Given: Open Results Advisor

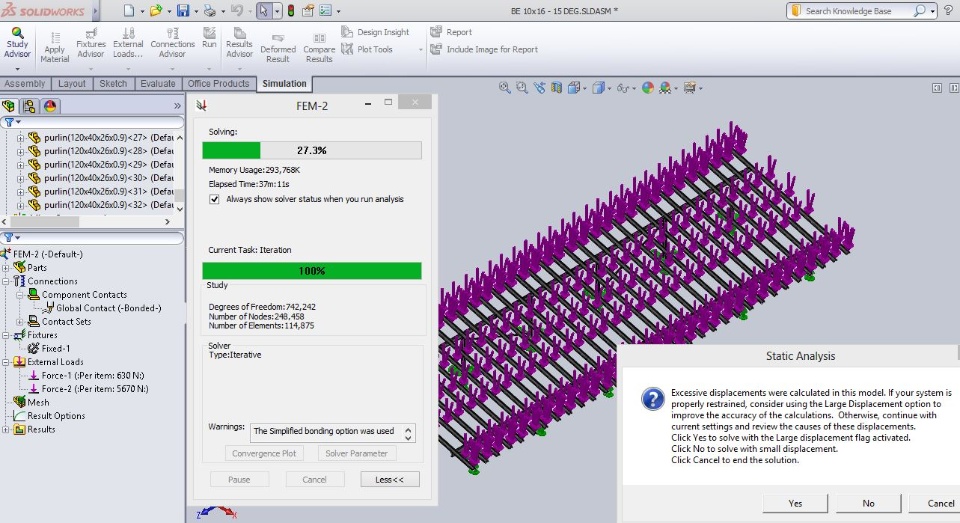Looking at the screenshot, I should [239, 43].
